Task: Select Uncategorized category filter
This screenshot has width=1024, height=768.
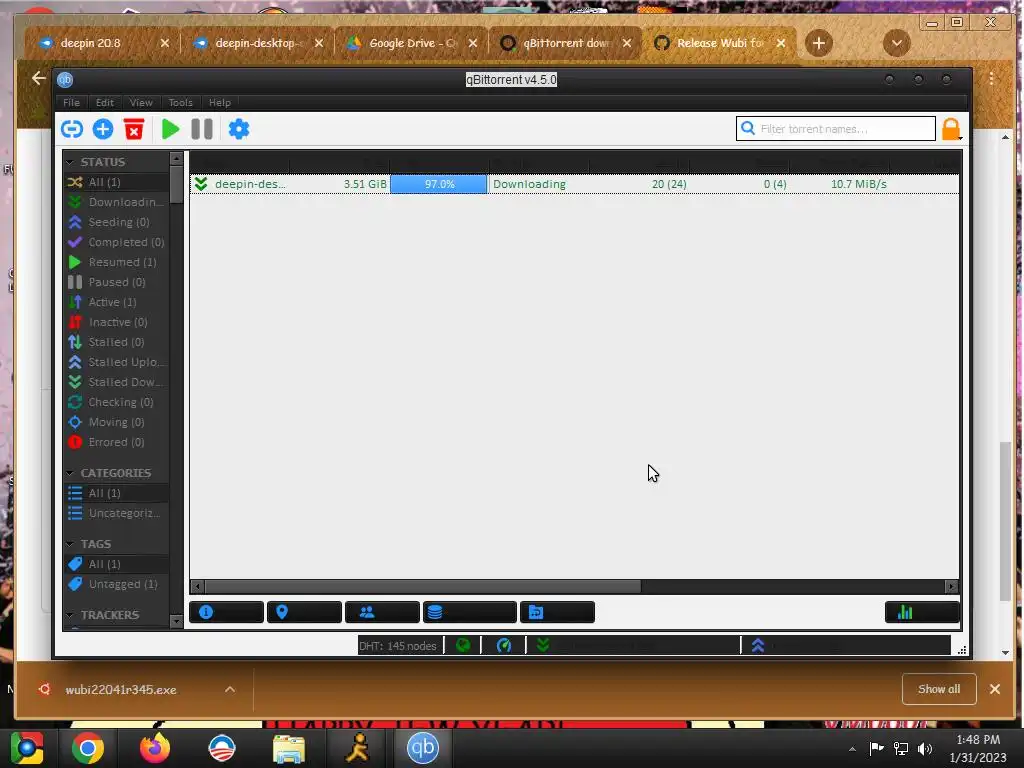Action: coord(116,513)
